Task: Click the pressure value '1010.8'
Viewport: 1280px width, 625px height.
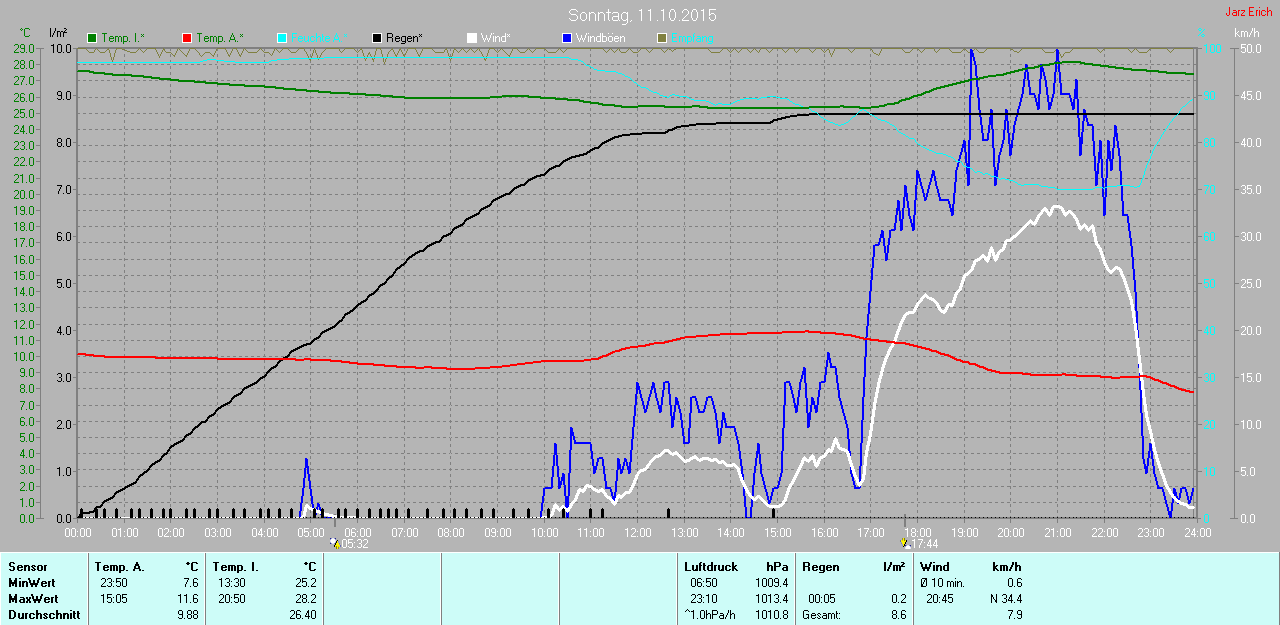Action: (x=771, y=615)
